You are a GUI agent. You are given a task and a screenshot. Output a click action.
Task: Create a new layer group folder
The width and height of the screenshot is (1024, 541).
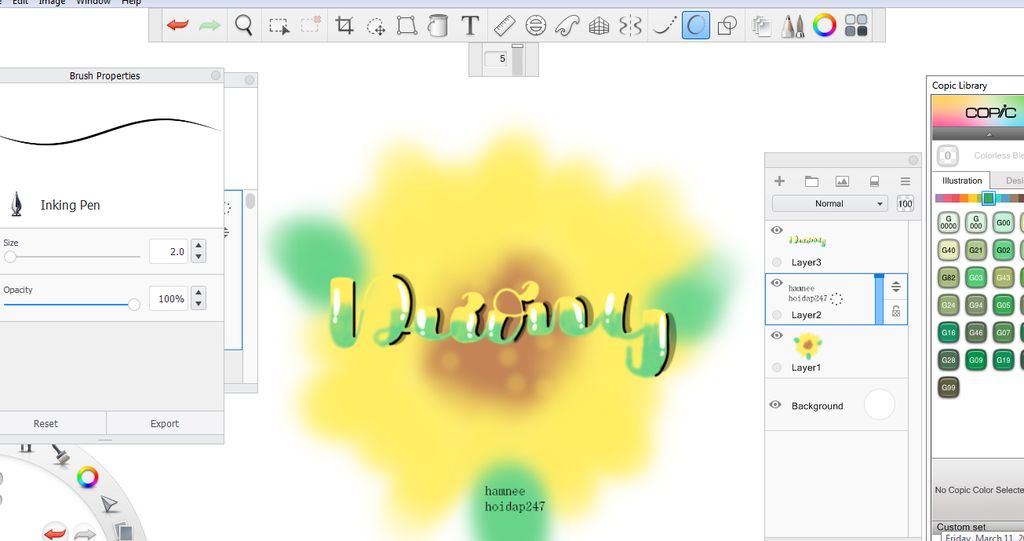(x=811, y=181)
